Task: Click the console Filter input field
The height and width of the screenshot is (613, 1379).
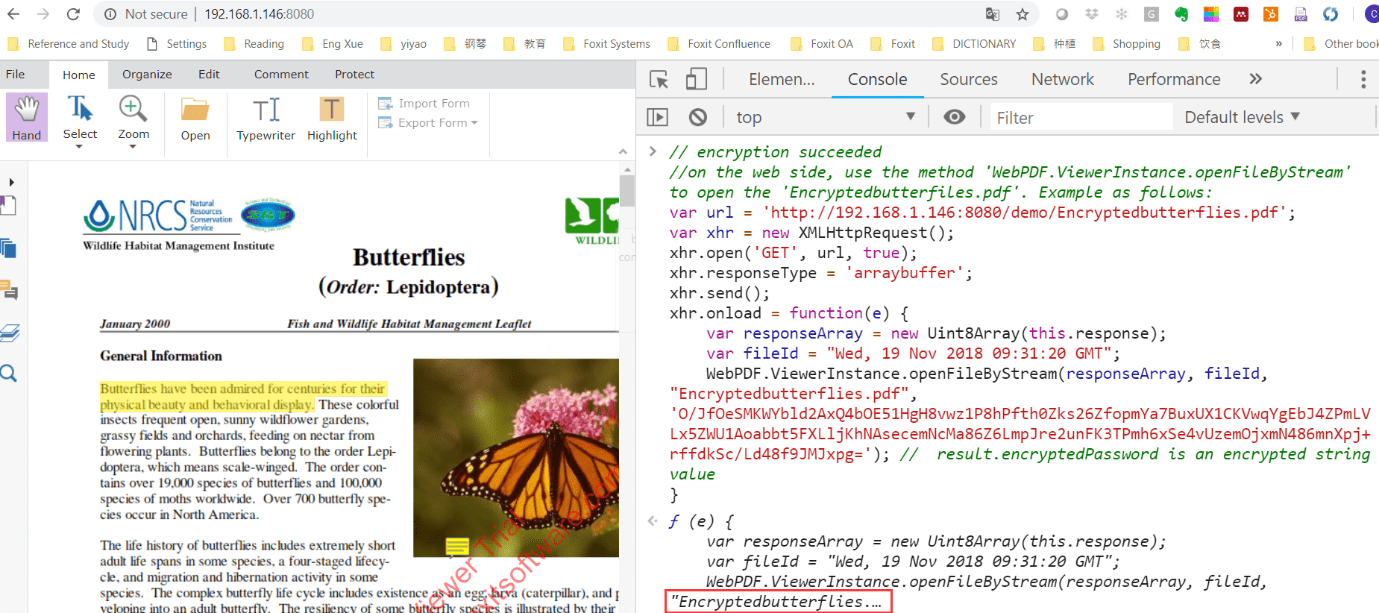Action: [1080, 117]
